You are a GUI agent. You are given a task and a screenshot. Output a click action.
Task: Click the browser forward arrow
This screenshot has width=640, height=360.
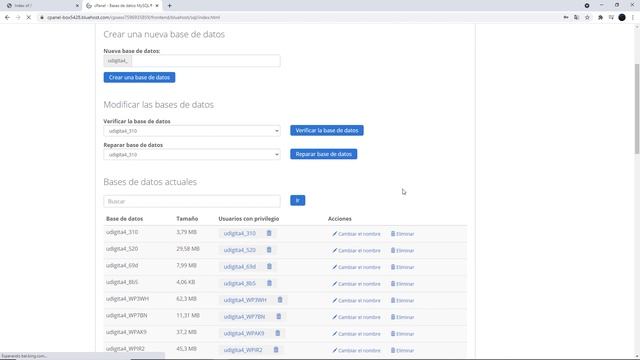(18, 18)
